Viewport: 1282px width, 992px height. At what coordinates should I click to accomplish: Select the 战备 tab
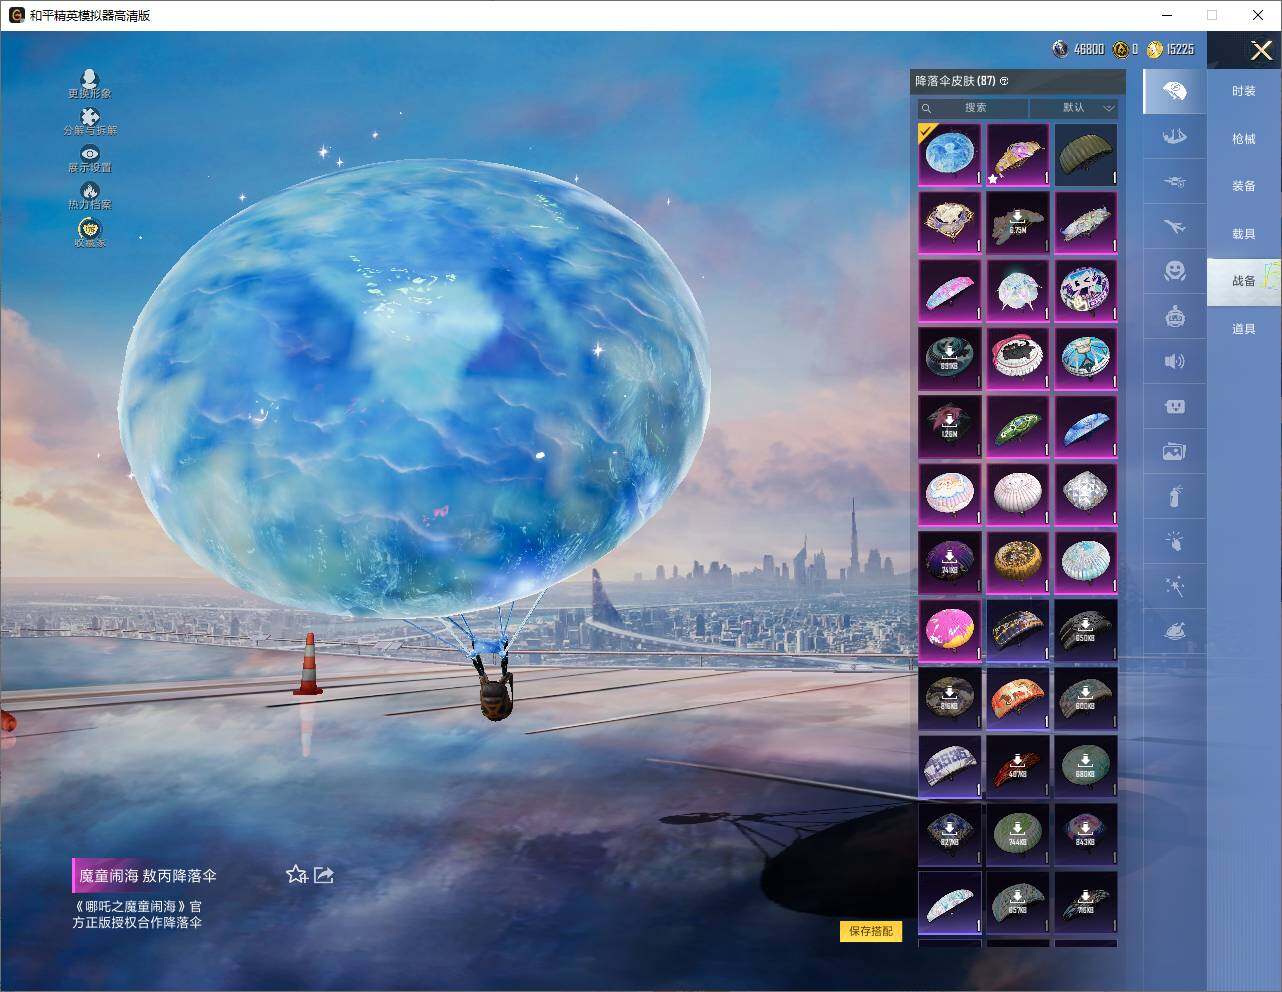pyautogui.click(x=1244, y=281)
